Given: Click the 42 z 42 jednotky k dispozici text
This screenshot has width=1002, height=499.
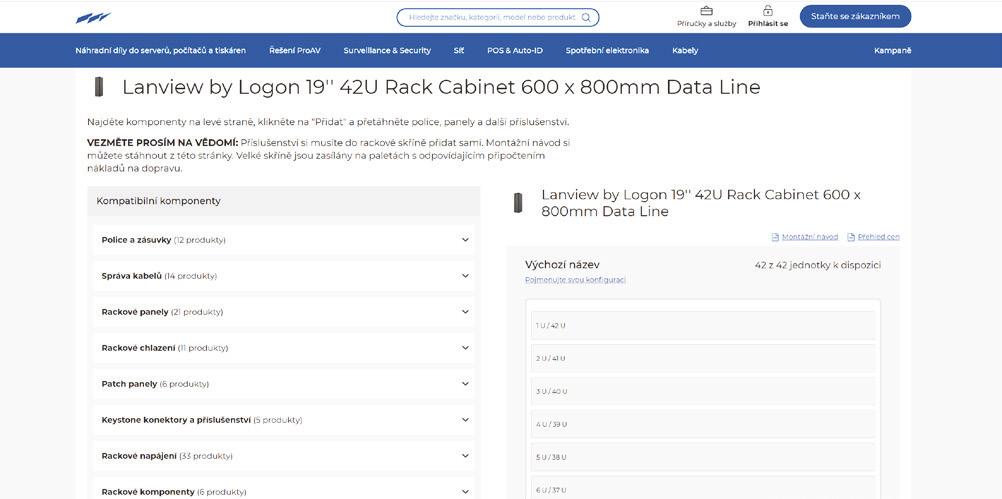Looking at the screenshot, I should pyautogui.click(x=817, y=265).
